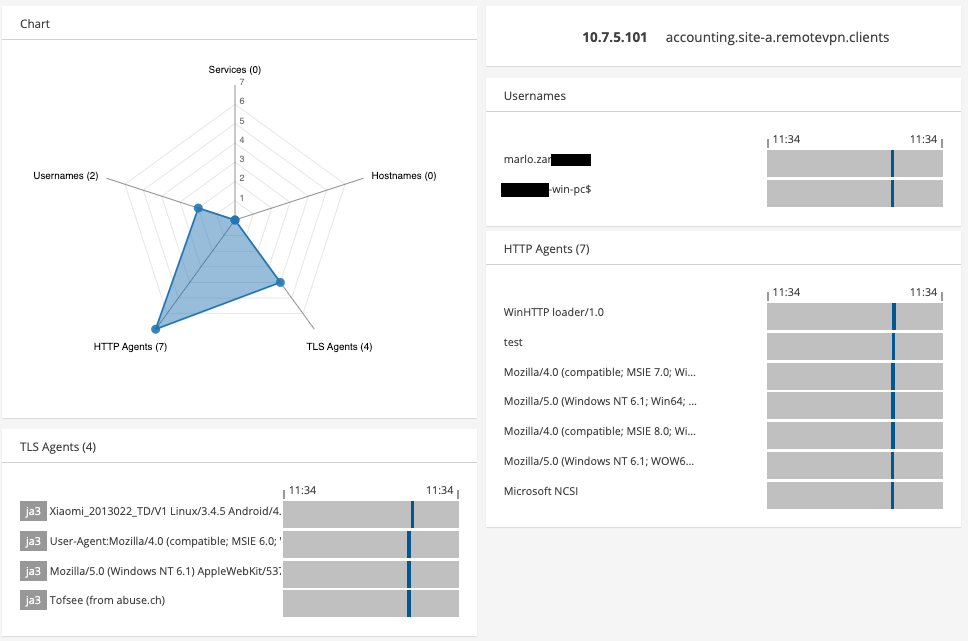Click the win-pc$ username timeline marker

892,193
